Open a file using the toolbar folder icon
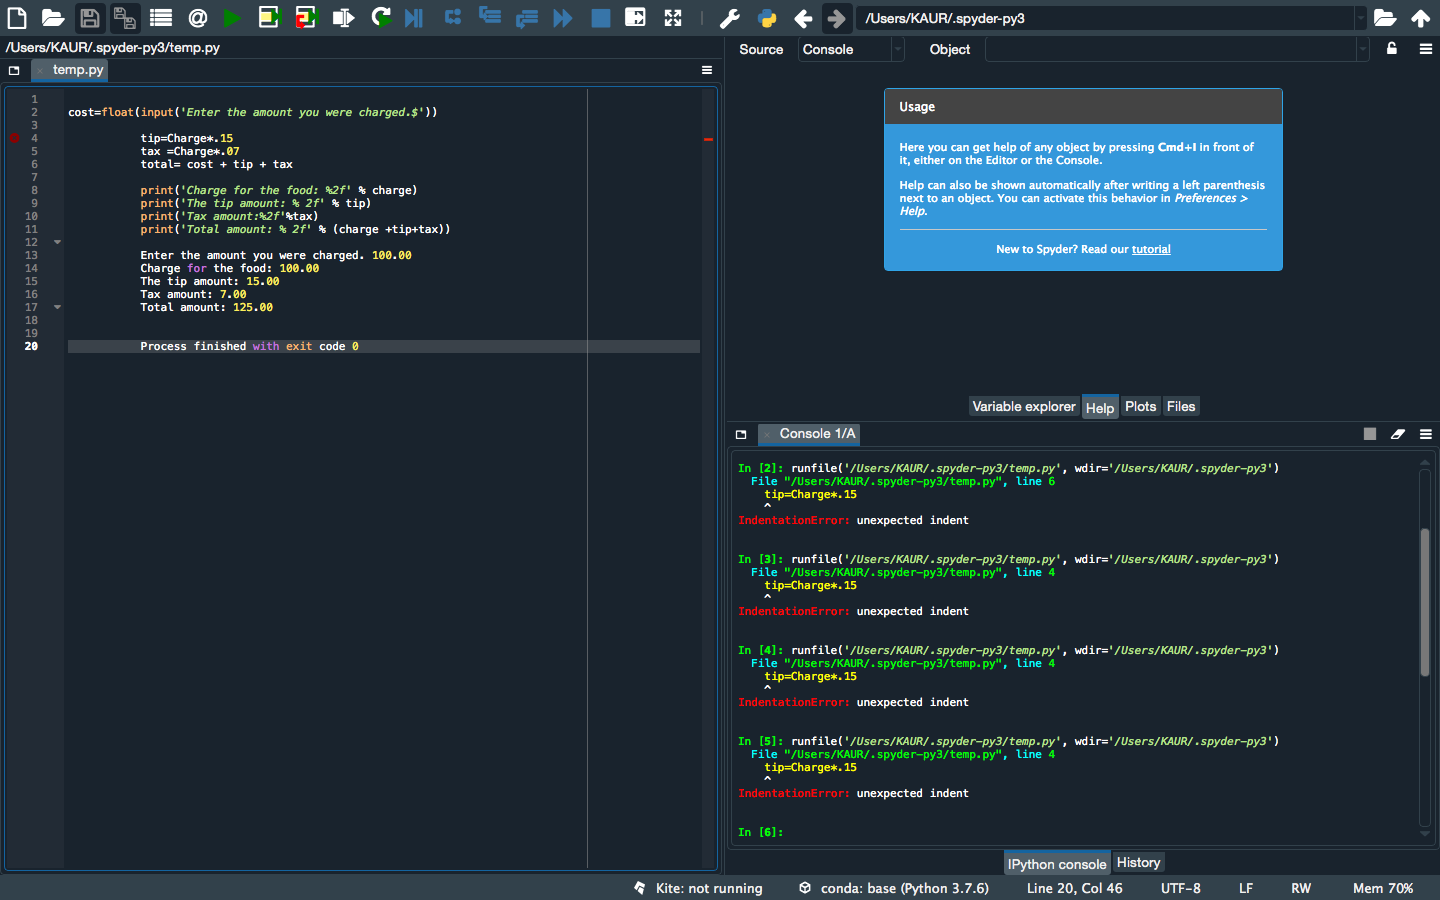1440x900 pixels. point(53,18)
